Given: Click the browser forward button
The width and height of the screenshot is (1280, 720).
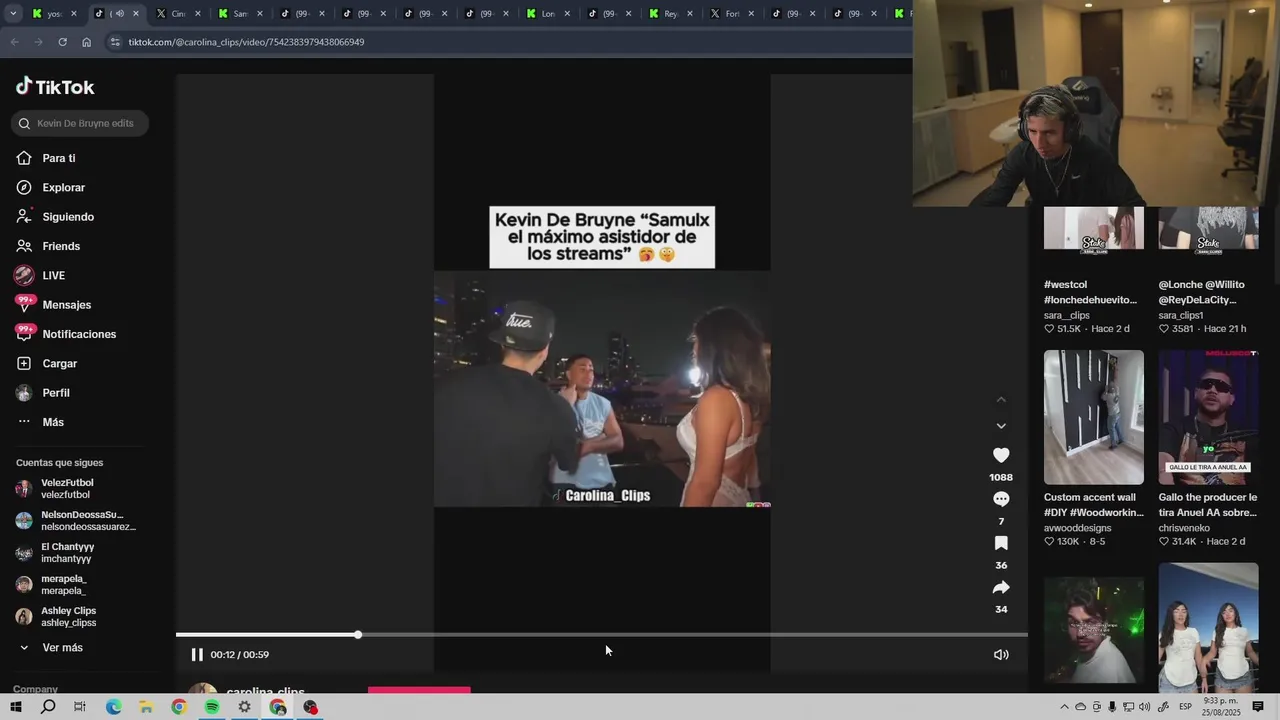Looking at the screenshot, I should point(38,42).
